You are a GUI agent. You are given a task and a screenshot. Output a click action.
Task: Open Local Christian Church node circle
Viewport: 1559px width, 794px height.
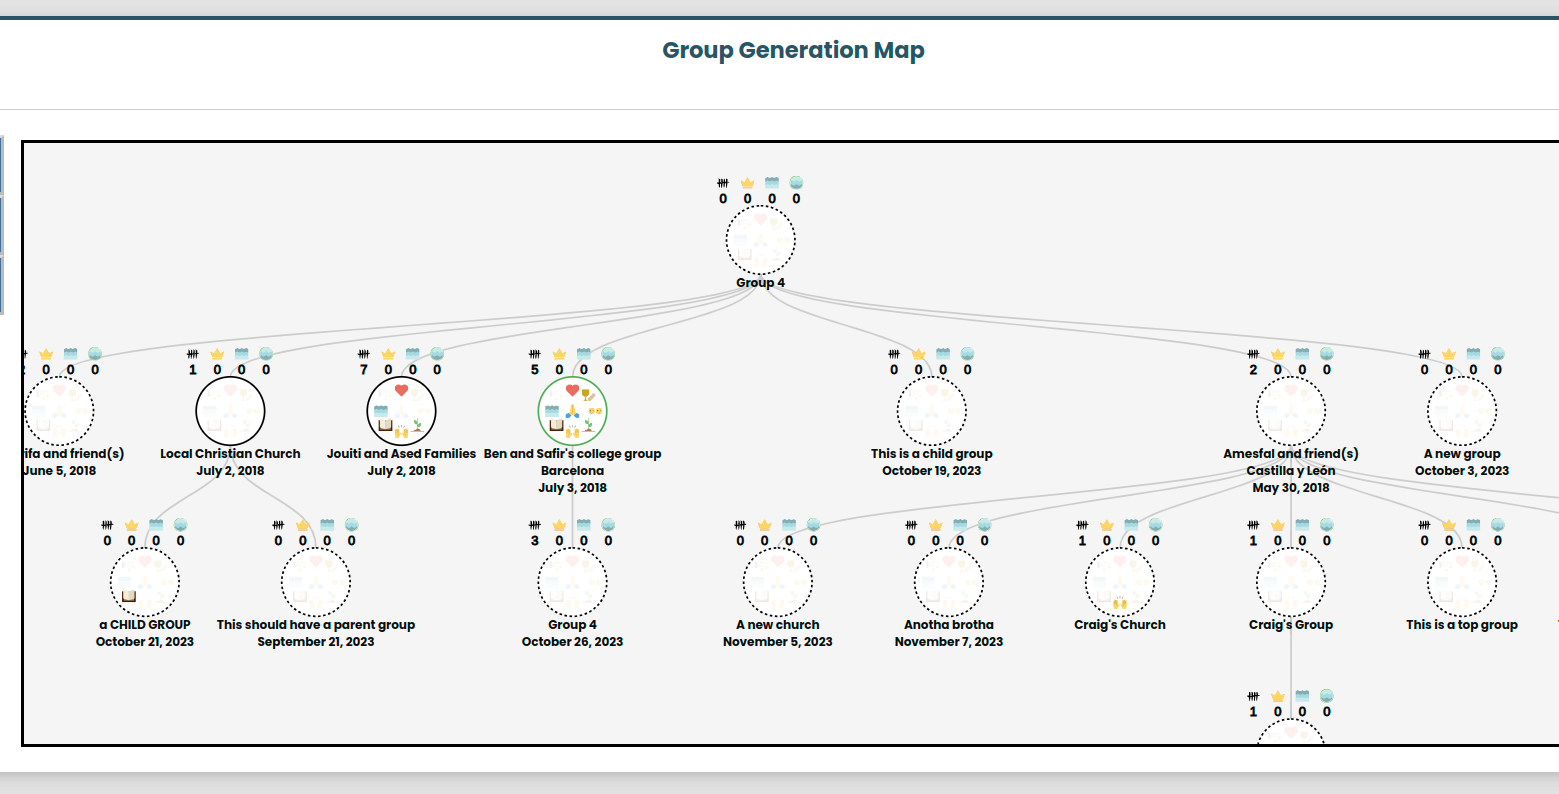(230, 411)
